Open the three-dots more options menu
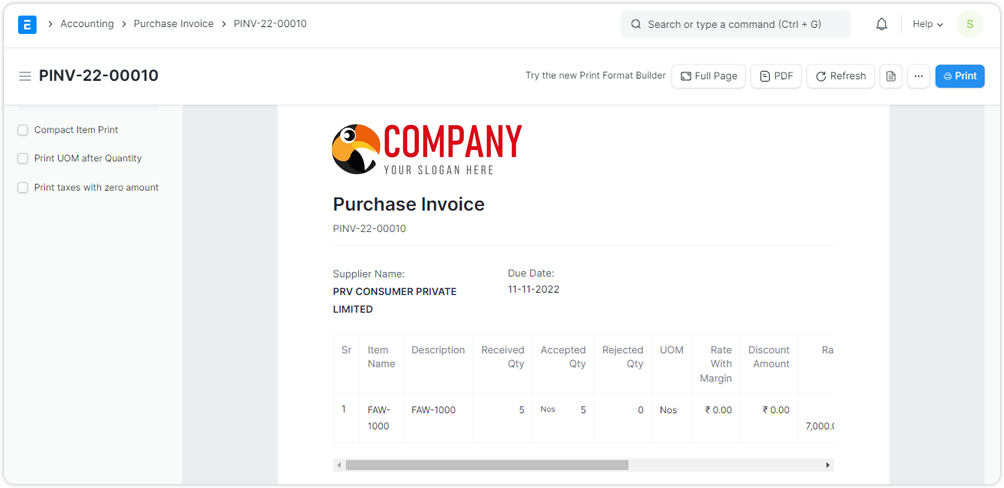1004x488 pixels. point(918,76)
